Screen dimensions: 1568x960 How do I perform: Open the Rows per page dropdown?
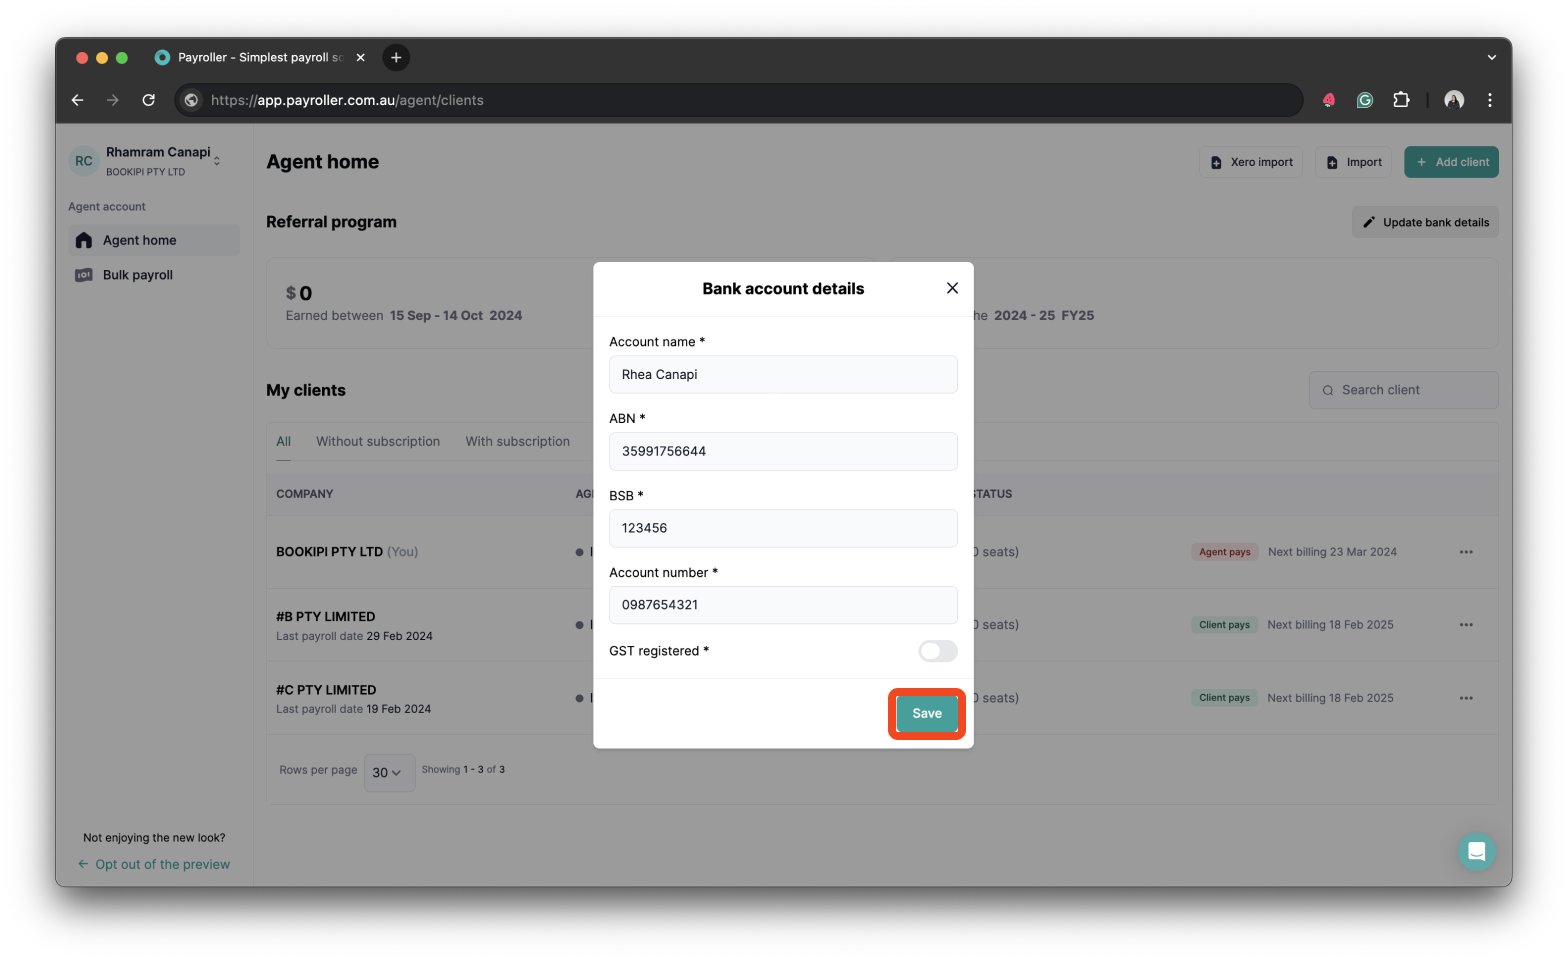point(388,773)
